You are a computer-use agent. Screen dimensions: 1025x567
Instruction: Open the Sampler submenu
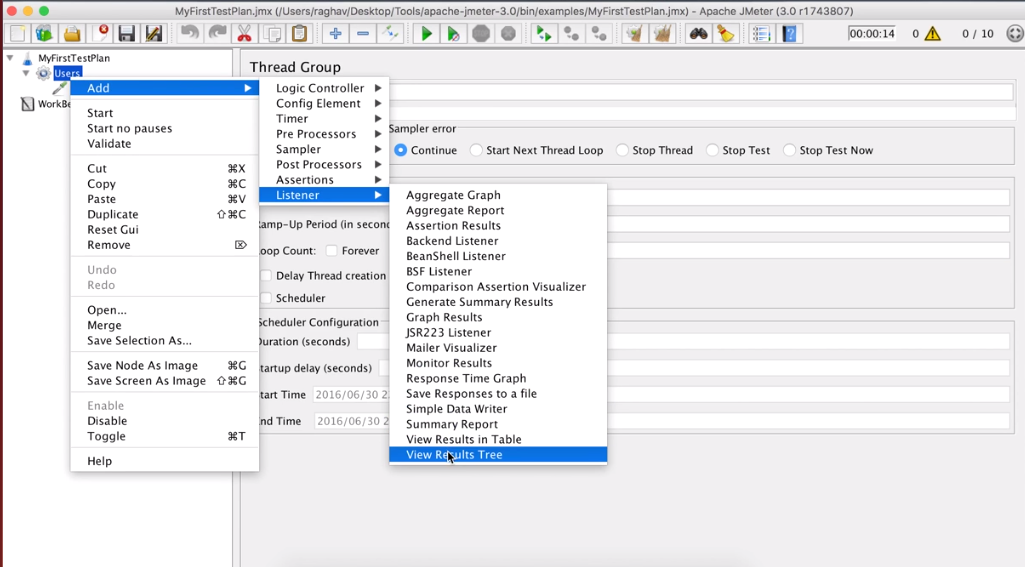click(x=324, y=149)
